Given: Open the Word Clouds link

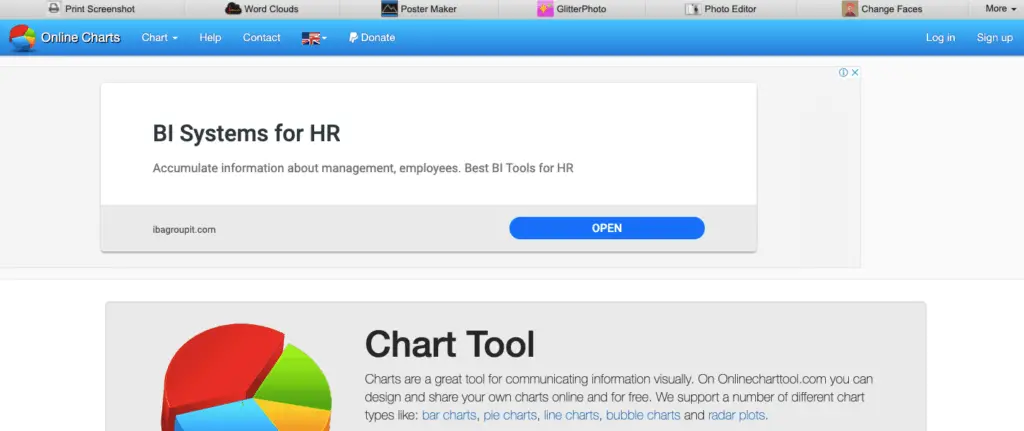Looking at the screenshot, I should pyautogui.click(x=271, y=9).
